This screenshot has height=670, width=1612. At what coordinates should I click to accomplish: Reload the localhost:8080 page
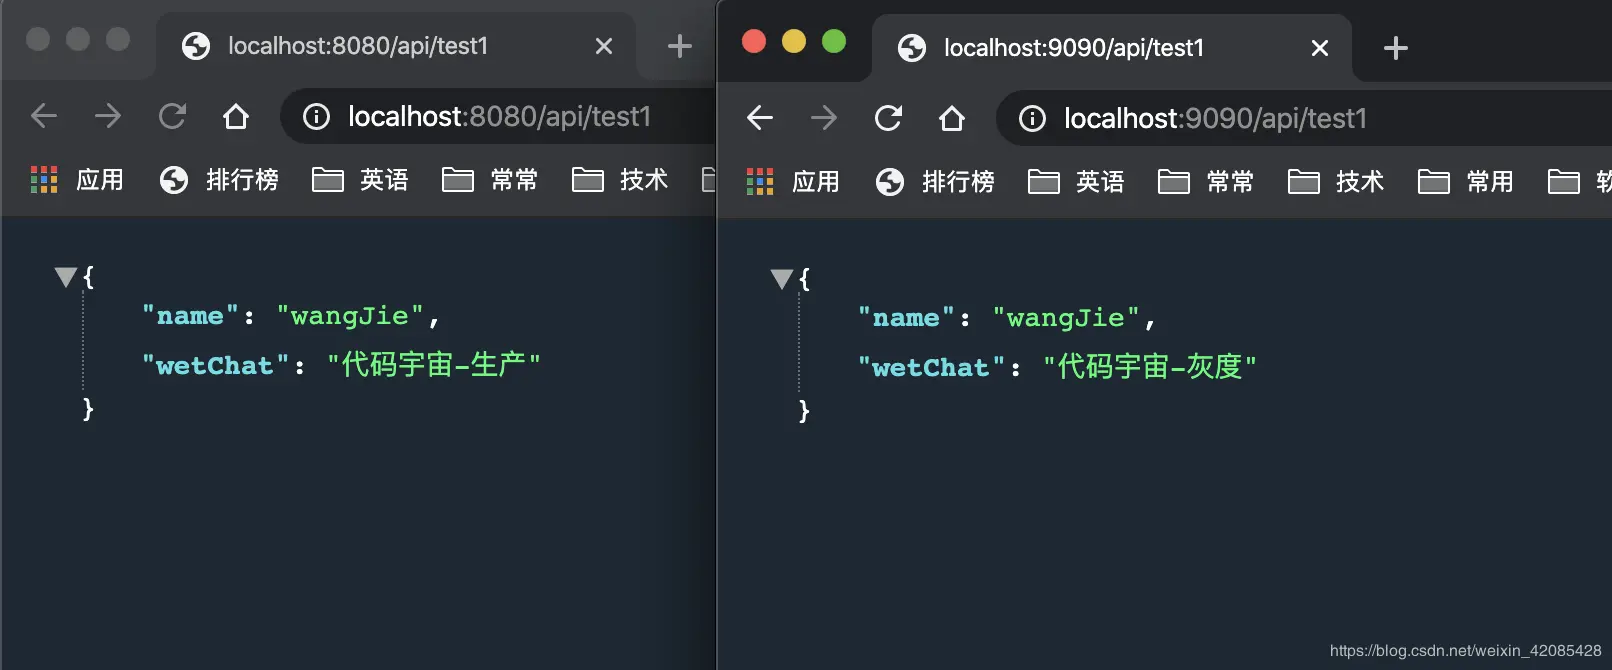(172, 116)
